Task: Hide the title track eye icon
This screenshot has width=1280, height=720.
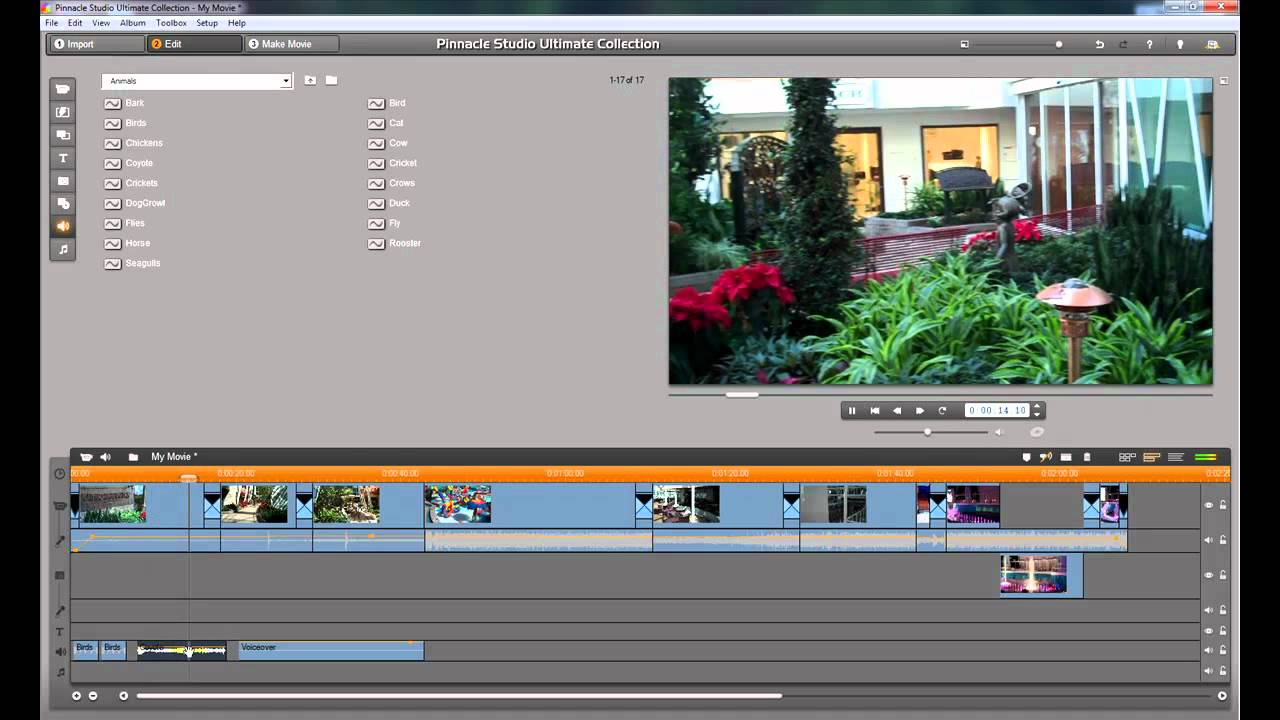Action: click(x=1208, y=631)
